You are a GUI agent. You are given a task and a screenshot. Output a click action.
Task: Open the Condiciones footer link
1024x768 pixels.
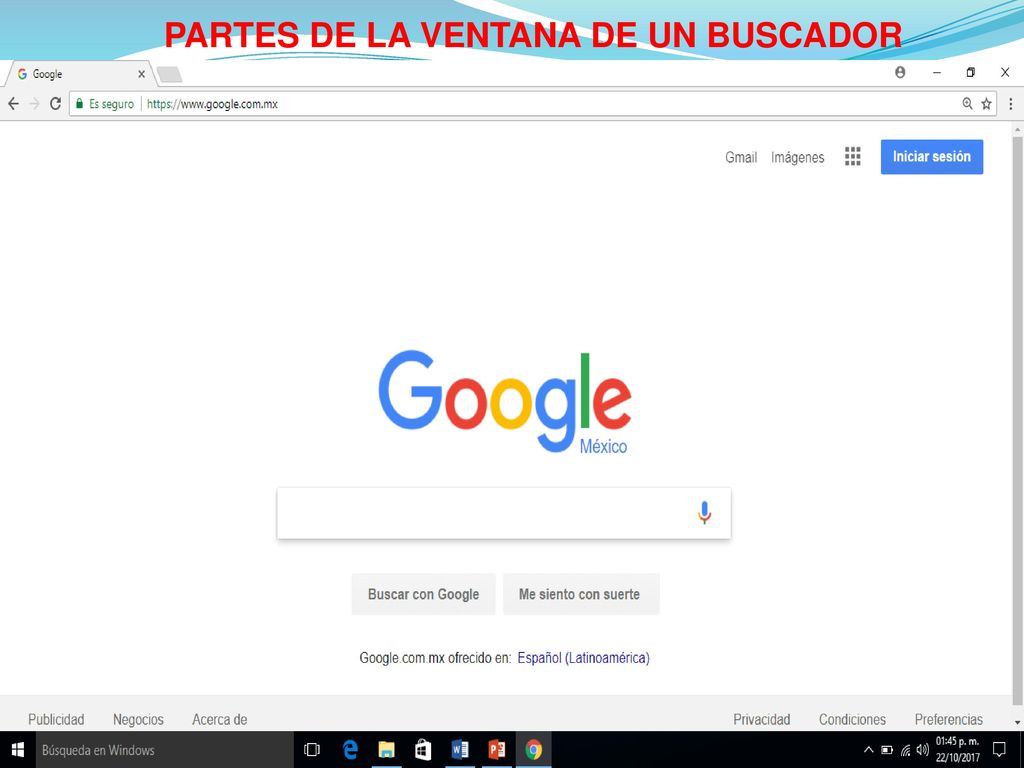852,719
